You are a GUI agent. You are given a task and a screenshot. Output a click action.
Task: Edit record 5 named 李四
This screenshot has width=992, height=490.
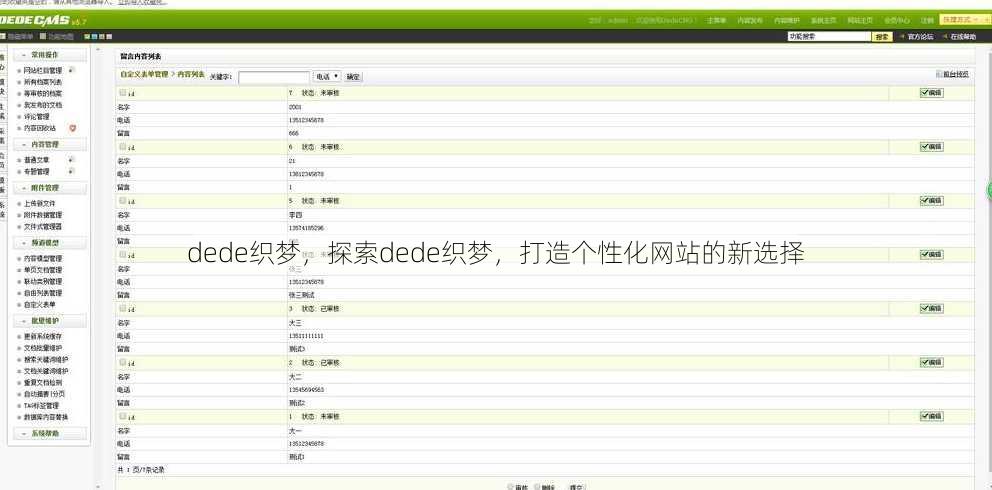[931, 200]
